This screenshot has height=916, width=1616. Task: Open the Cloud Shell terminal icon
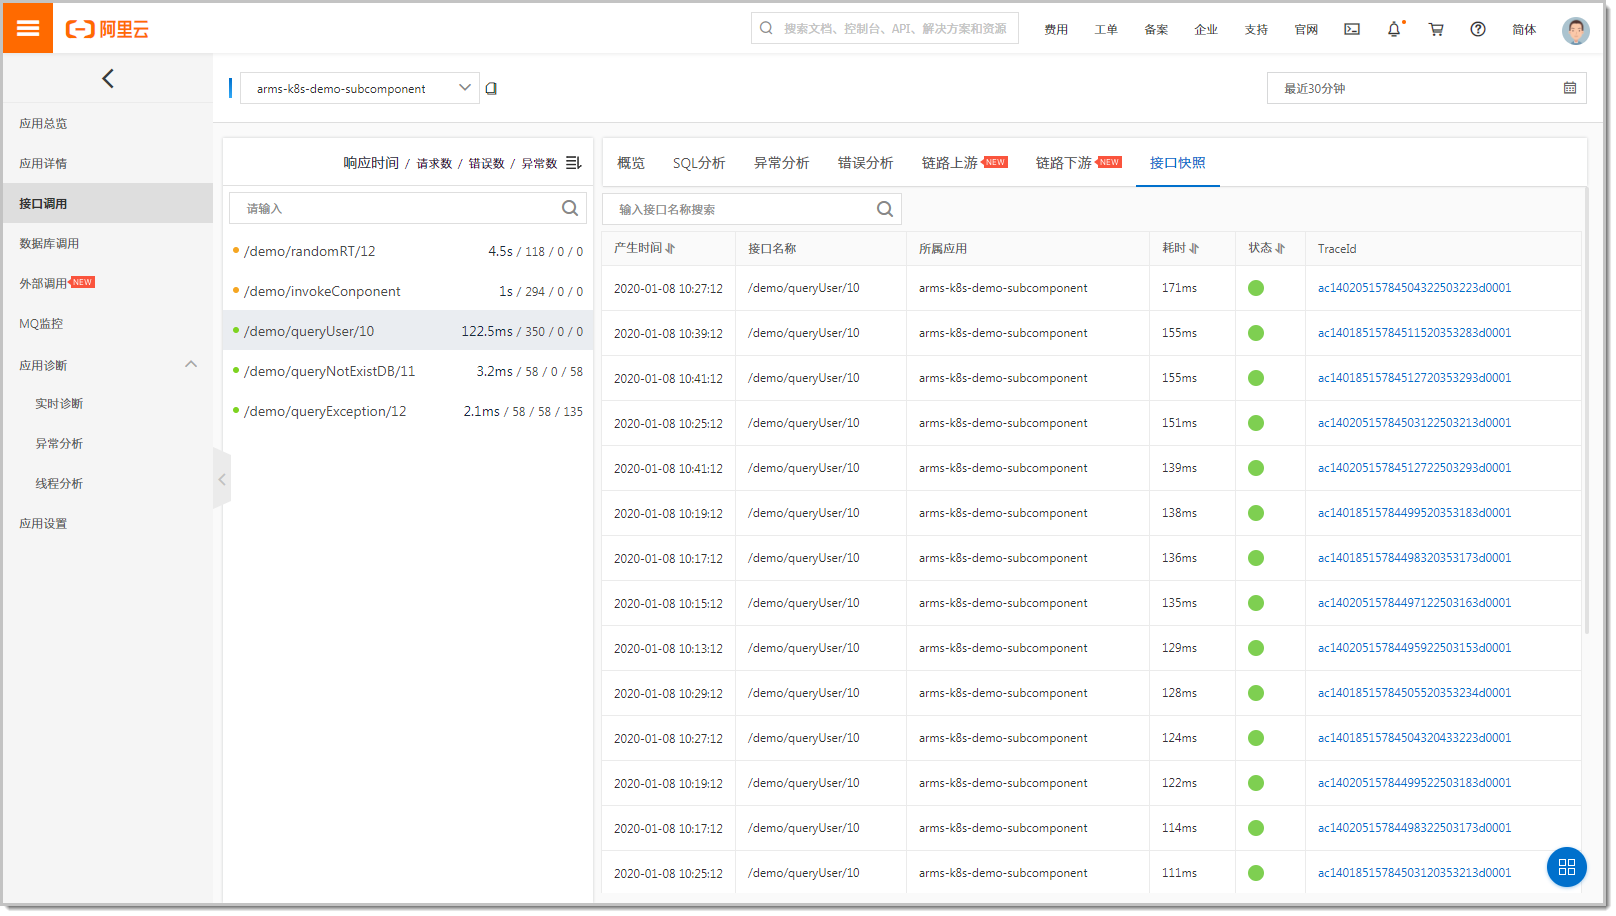[1352, 29]
